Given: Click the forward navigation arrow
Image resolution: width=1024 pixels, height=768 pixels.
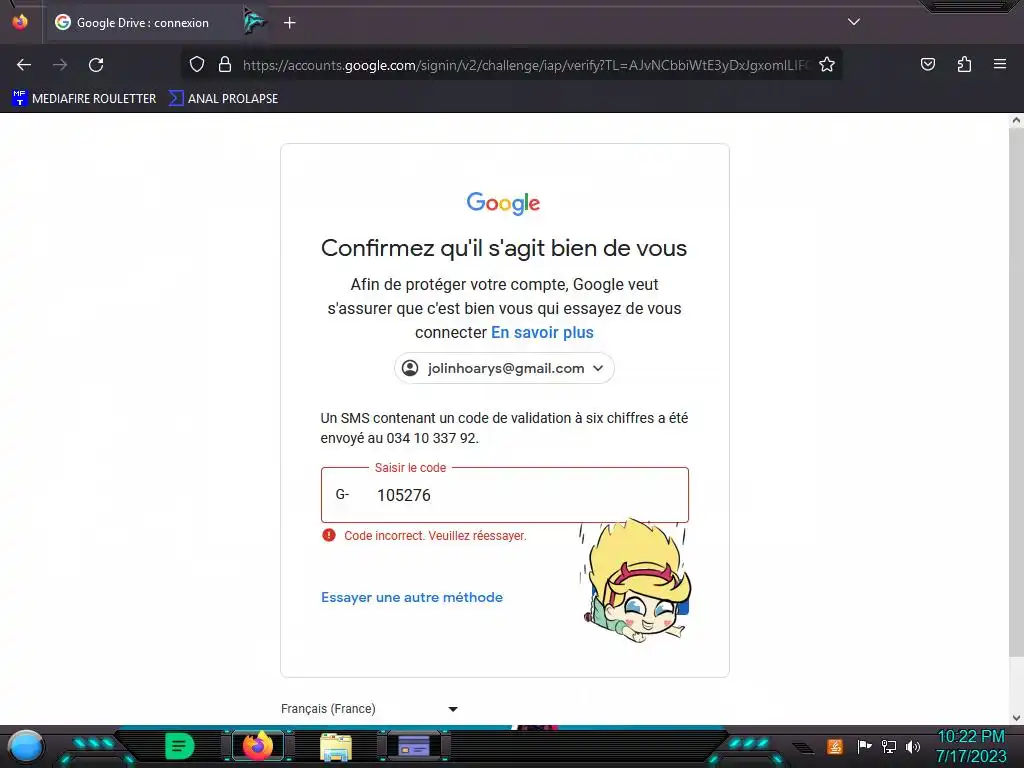Looking at the screenshot, I should point(60,65).
